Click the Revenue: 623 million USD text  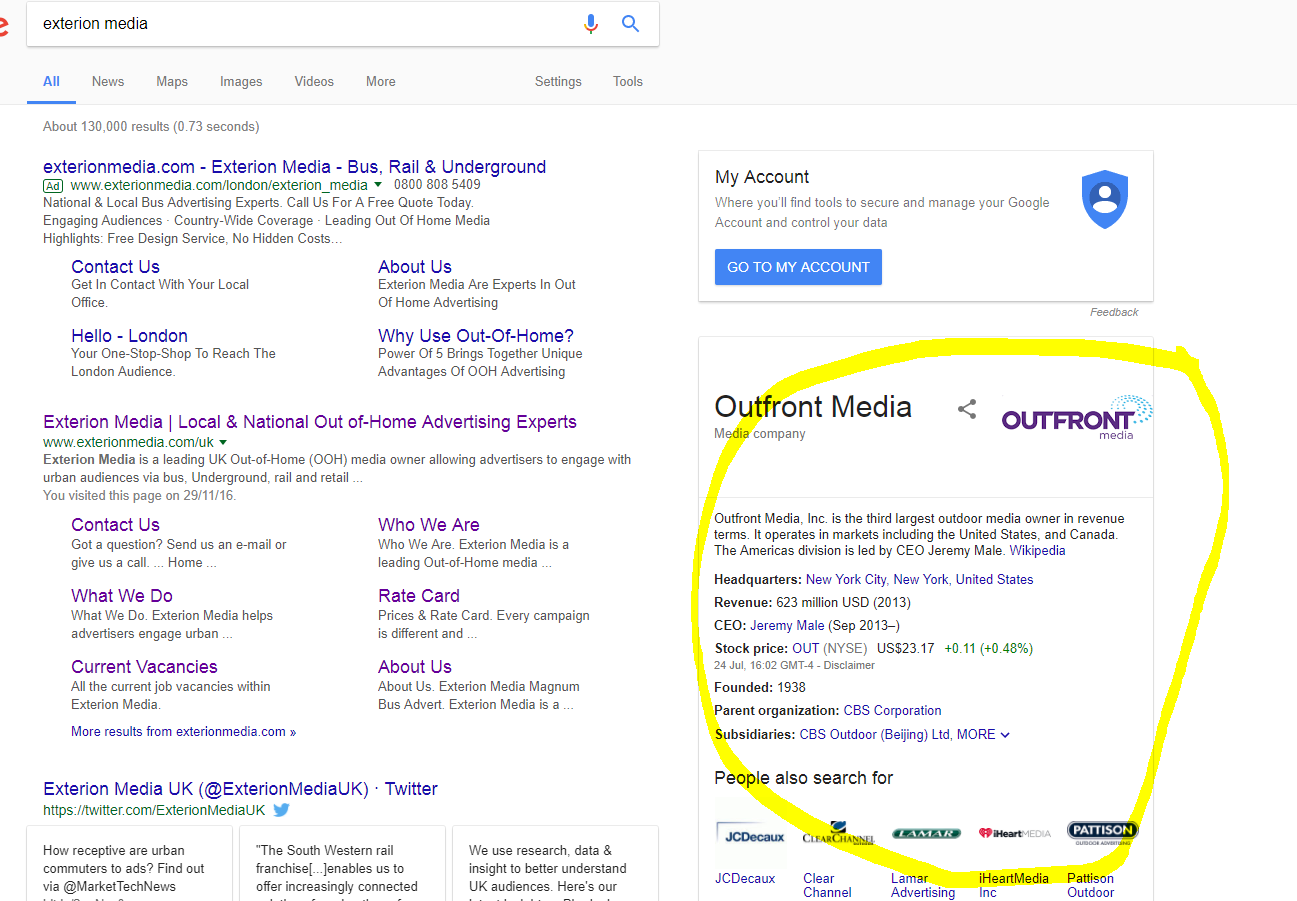(x=812, y=603)
